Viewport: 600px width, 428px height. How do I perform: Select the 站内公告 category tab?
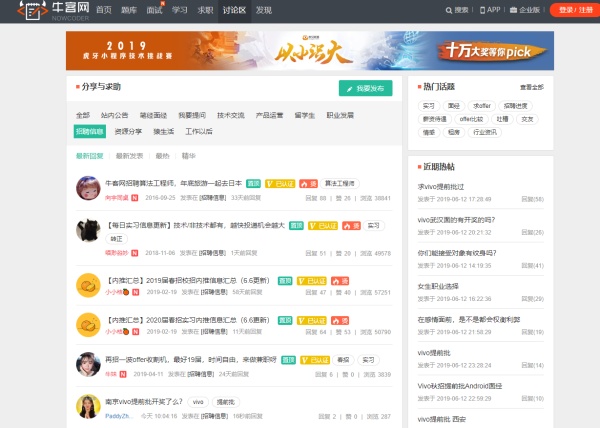point(114,116)
